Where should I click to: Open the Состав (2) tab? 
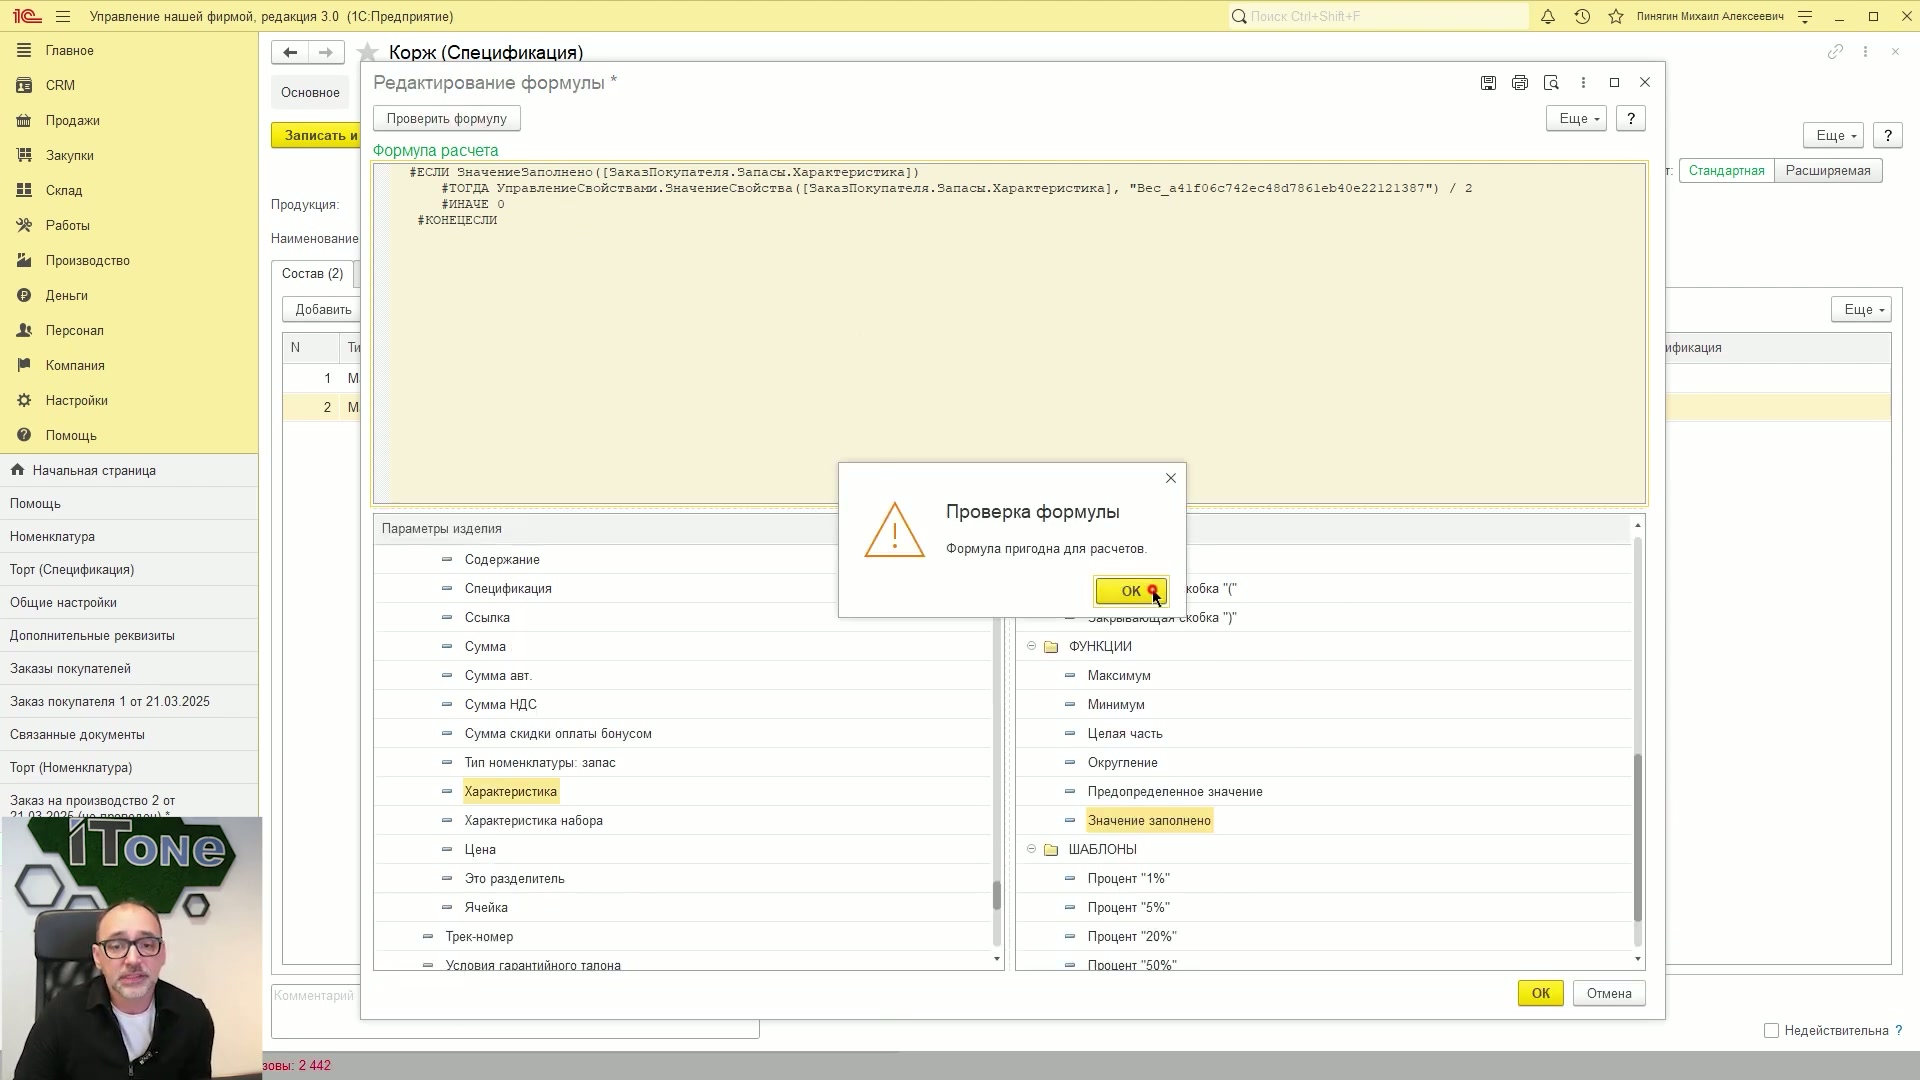[x=312, y=273]
